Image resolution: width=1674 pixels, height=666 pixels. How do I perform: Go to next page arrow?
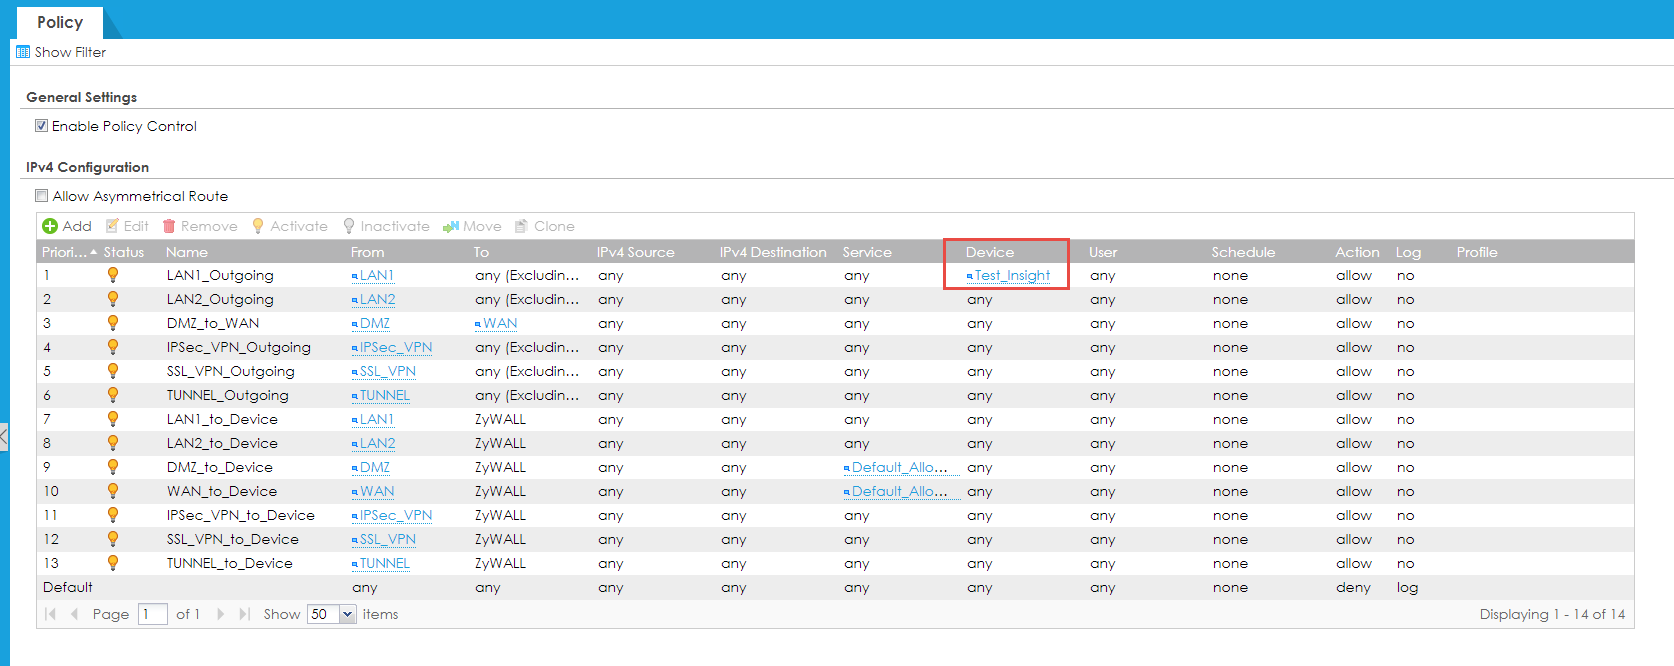click(221, 614)
